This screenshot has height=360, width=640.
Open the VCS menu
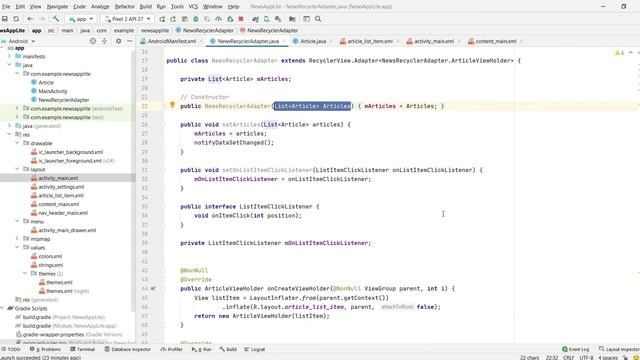pos(193,7)
